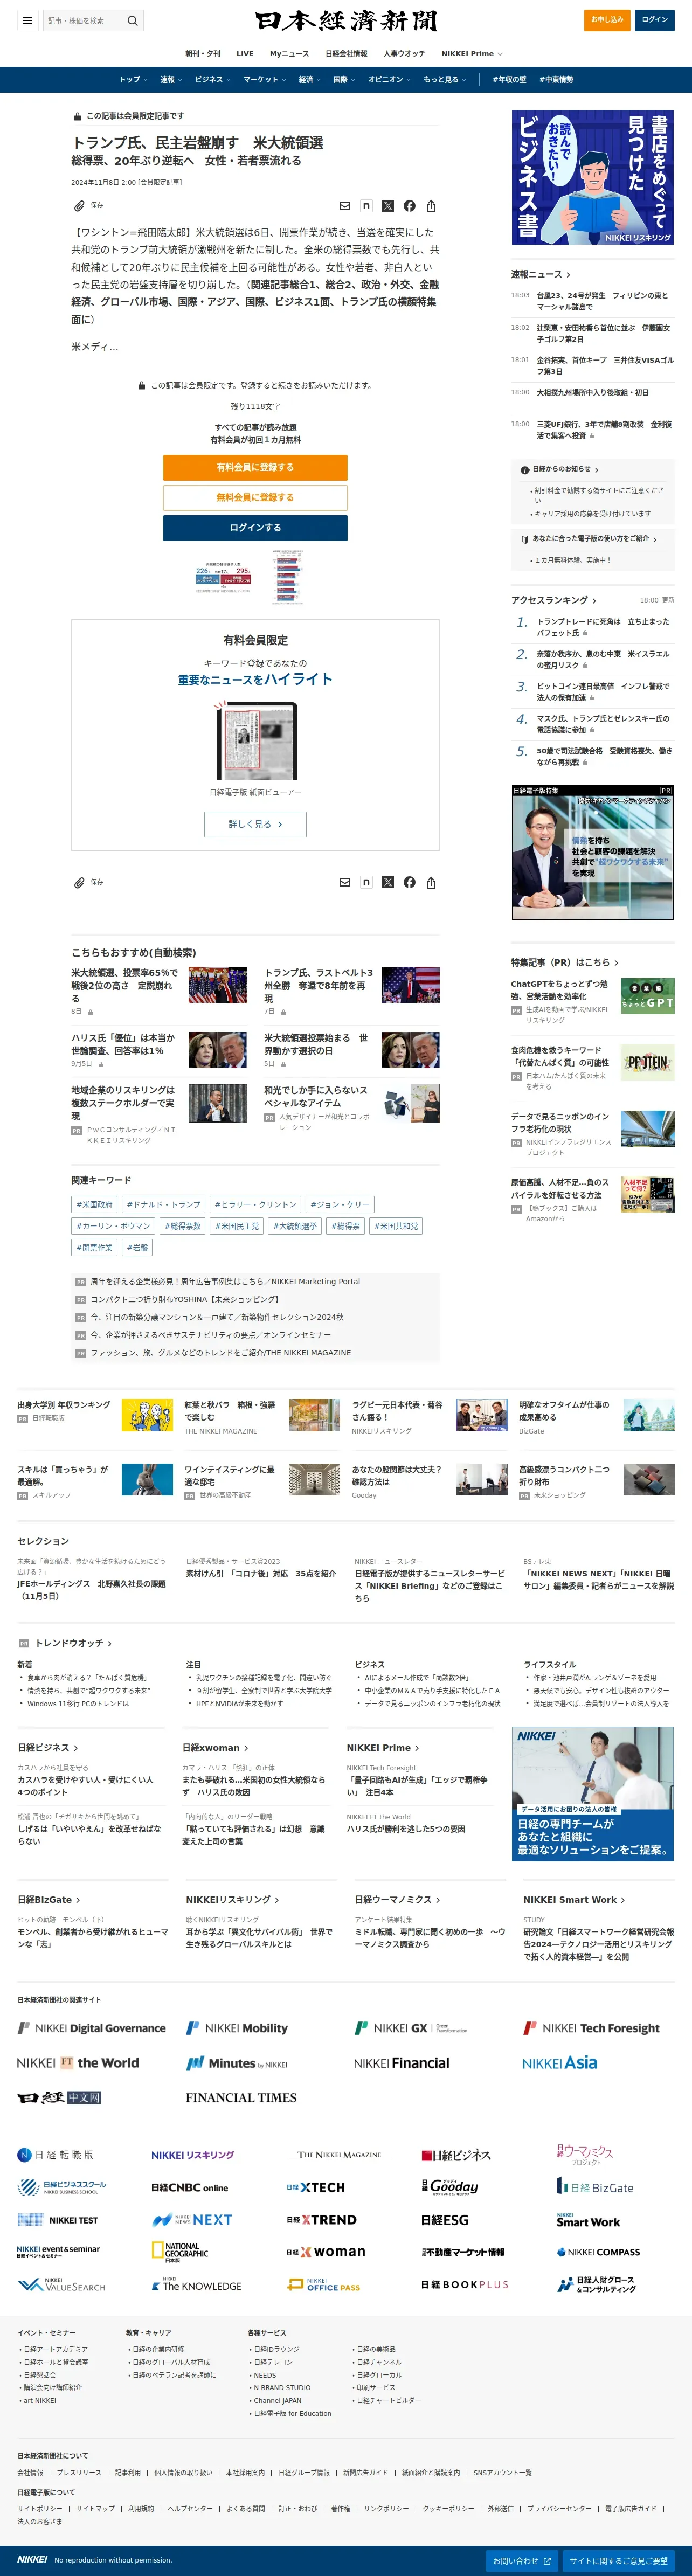Open the hamburger menu icon
Viewport: 692px width, 2576px height.
(x=27, y=20)
